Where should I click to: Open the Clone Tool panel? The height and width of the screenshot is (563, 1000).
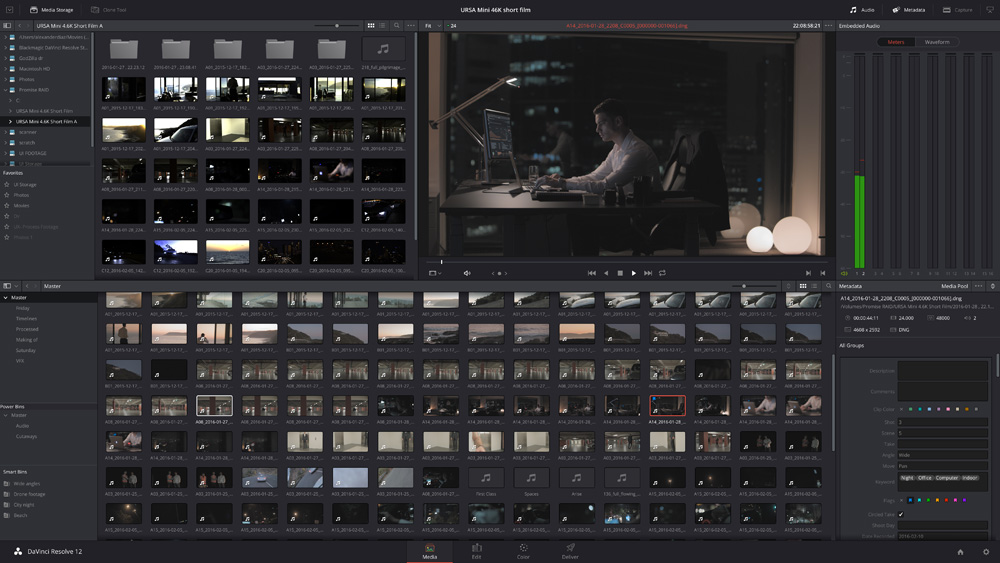(x=109, y=10)
